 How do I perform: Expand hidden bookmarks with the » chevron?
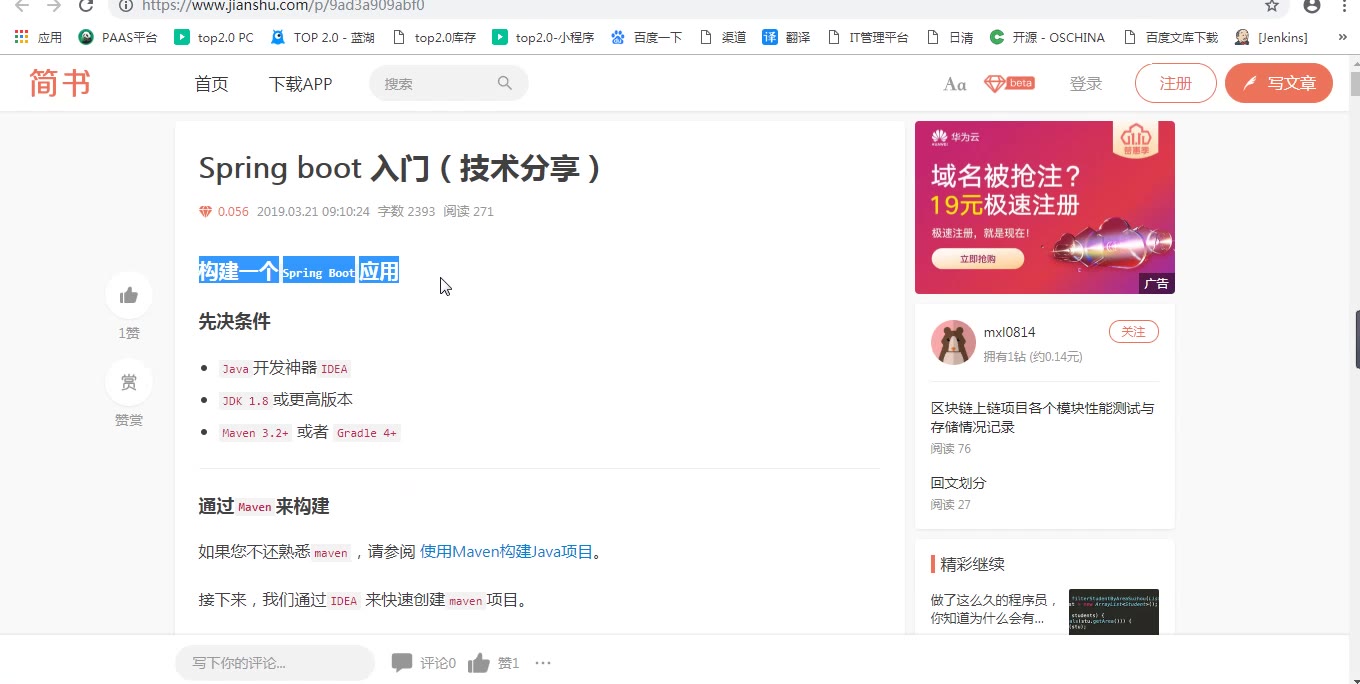[1343, 37]
